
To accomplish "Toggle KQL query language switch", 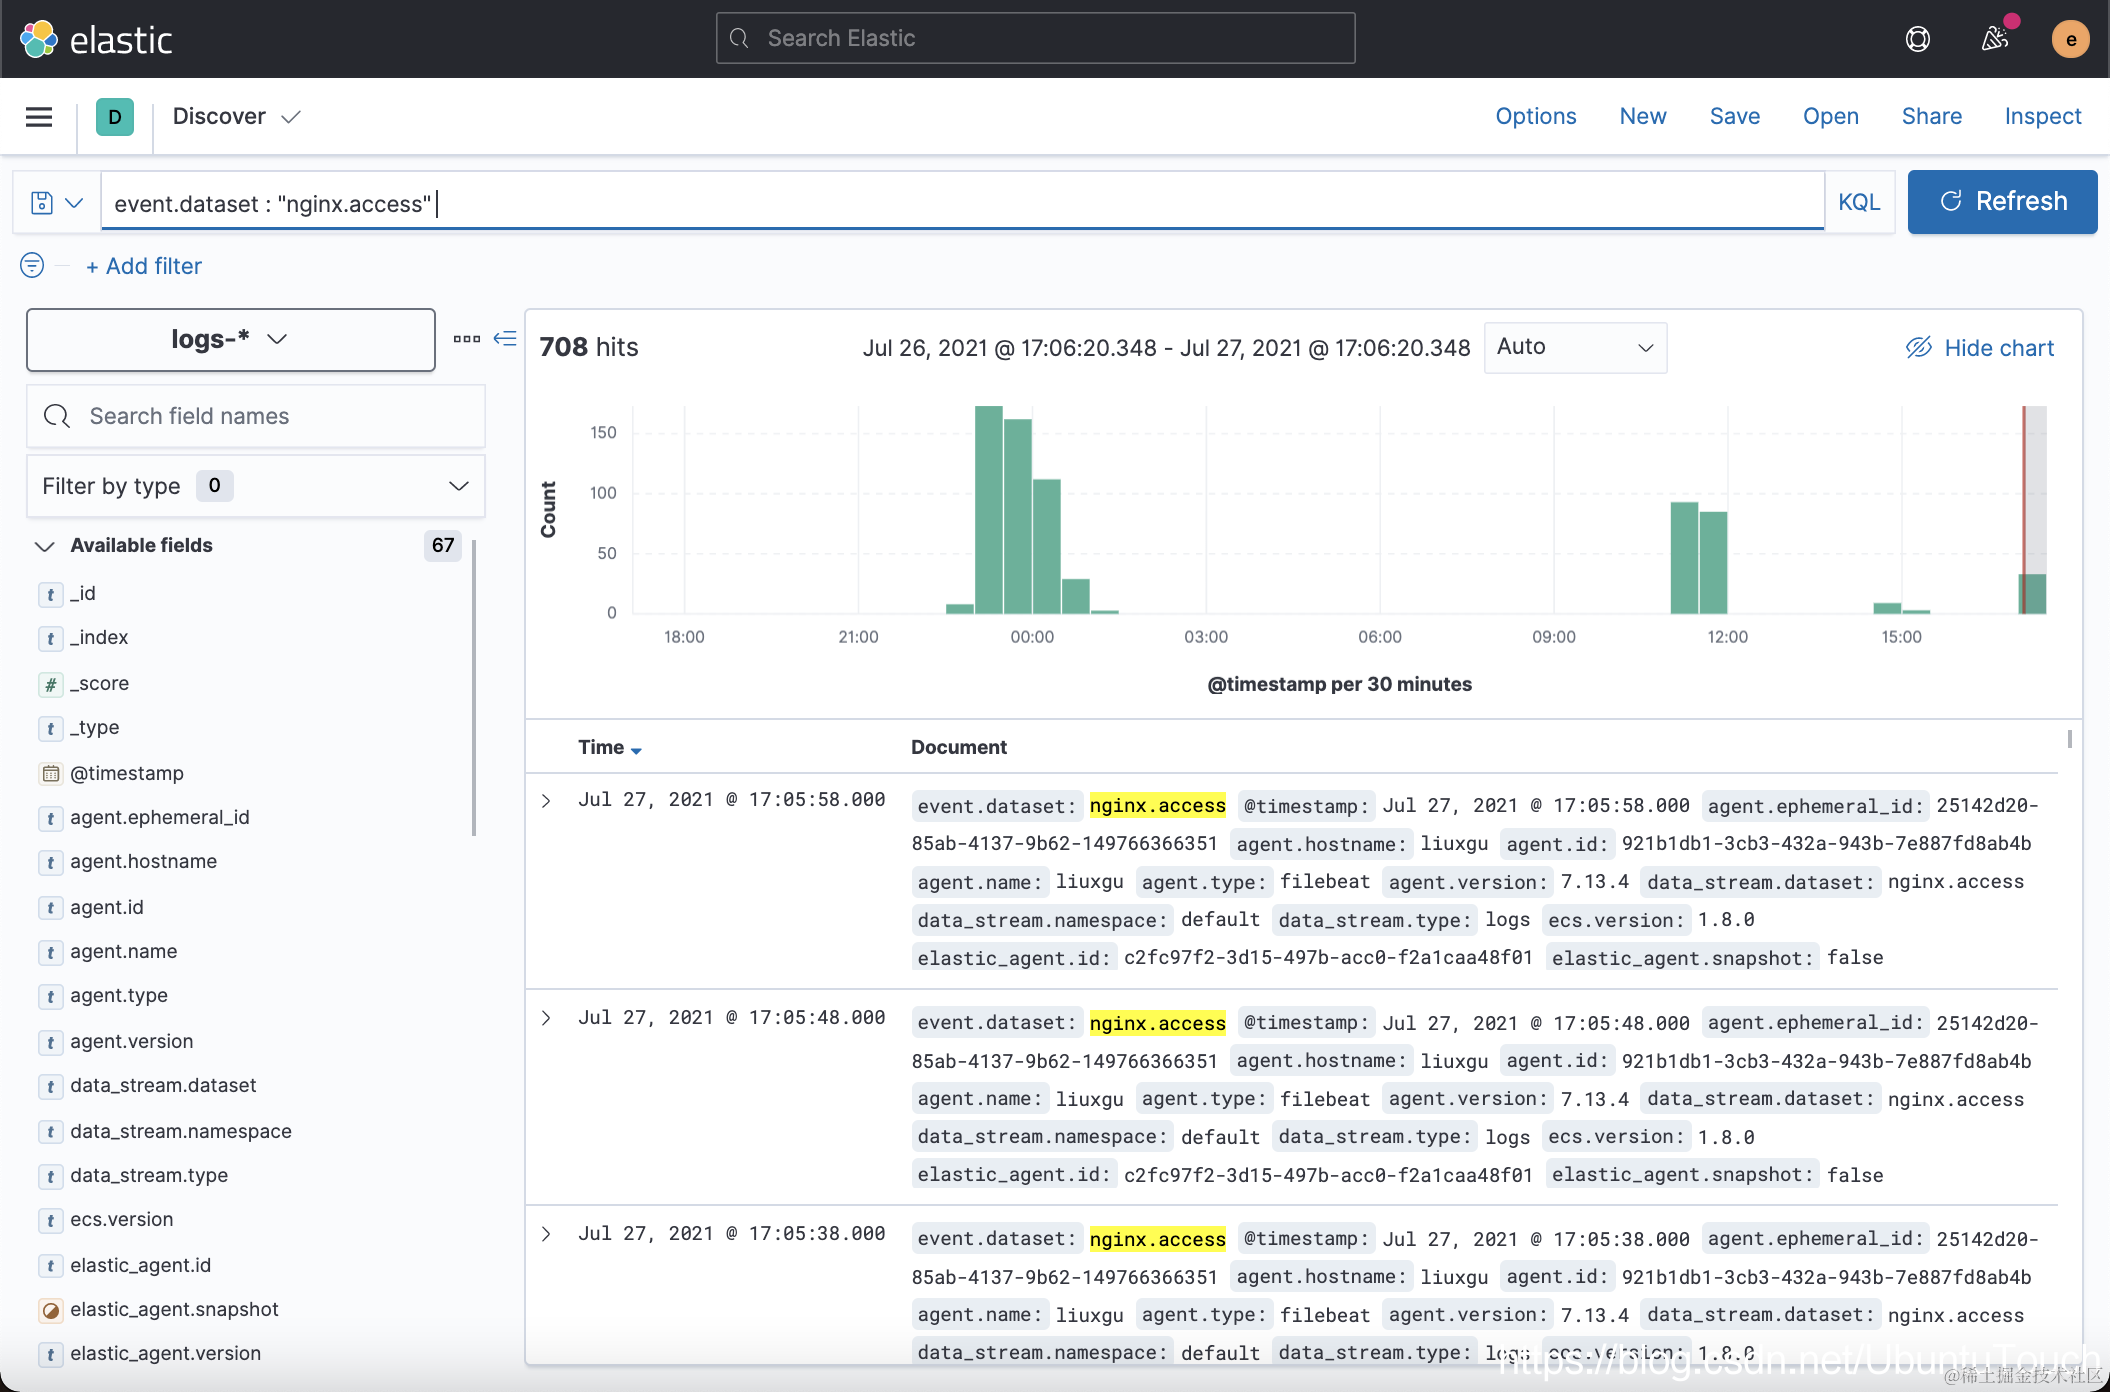I will pyautogui.click(x=1858, y=203).
